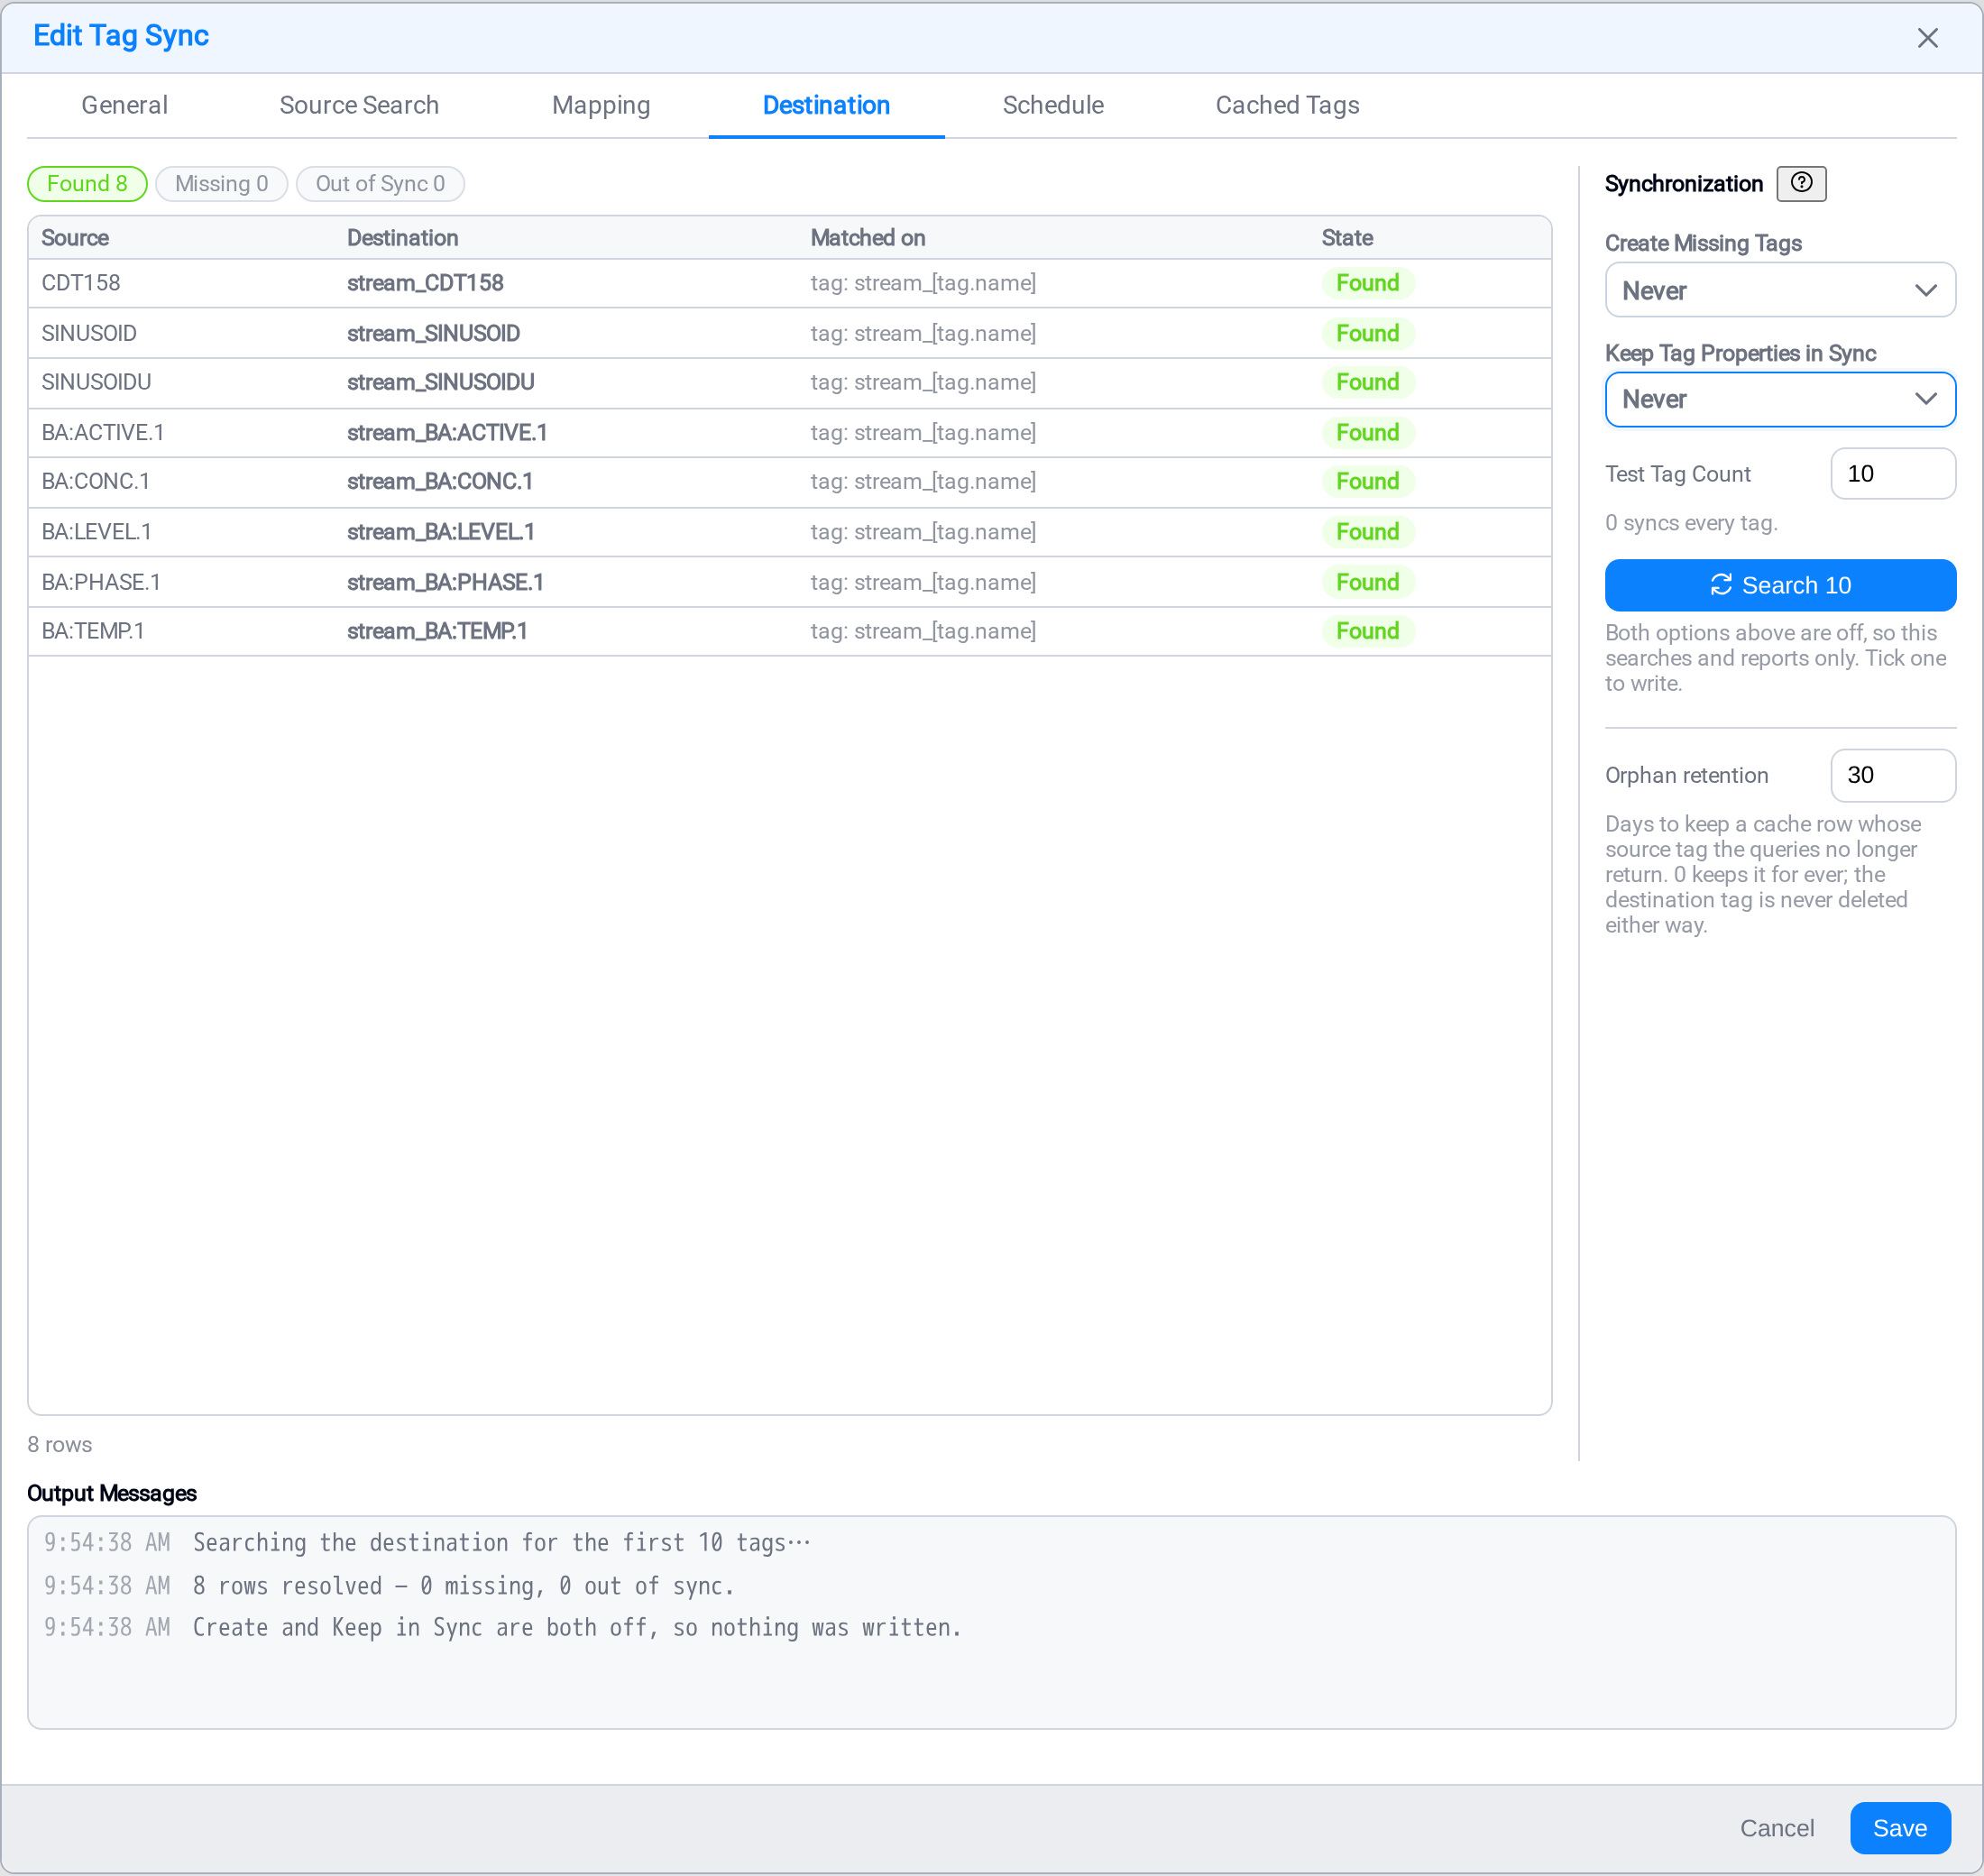Image resolution: width=1984 pixels, height=1876 pixels.
Task: Focus the Orphan retention input
Action: coord(1892,775)
